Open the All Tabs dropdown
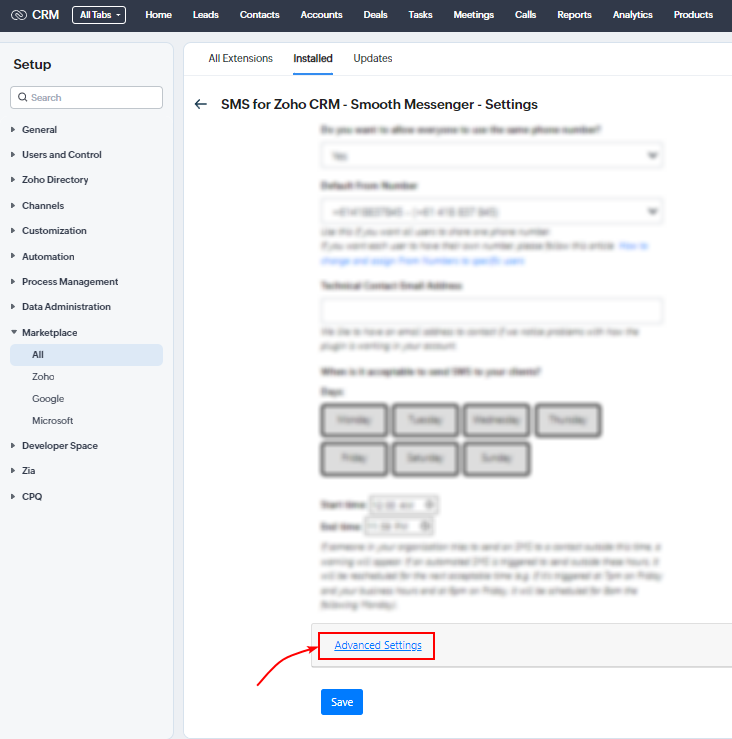Screen dimensions: 732x739 (98, 15)
